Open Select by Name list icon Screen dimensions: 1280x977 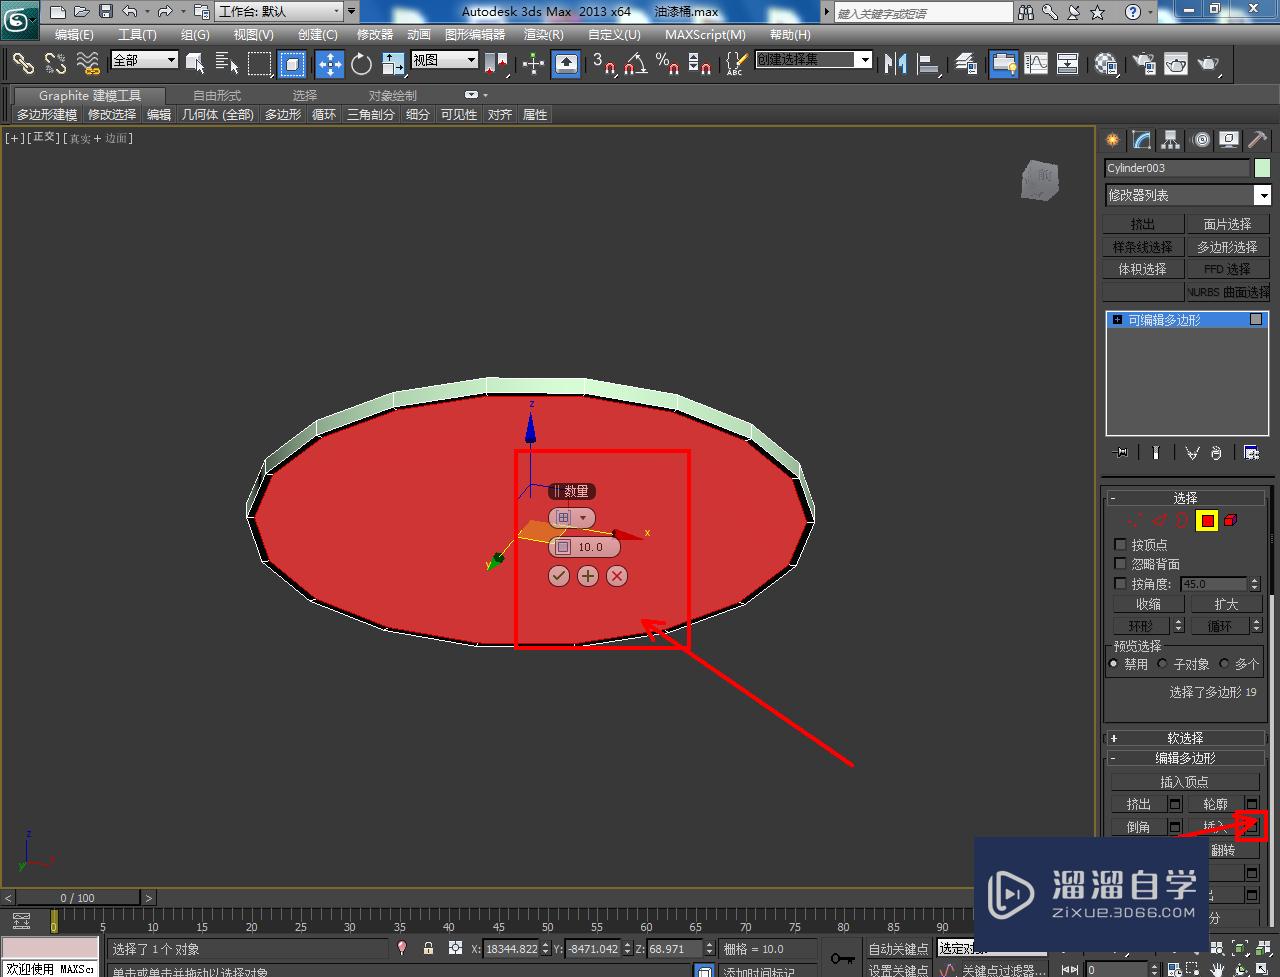[x=227, y=63]
